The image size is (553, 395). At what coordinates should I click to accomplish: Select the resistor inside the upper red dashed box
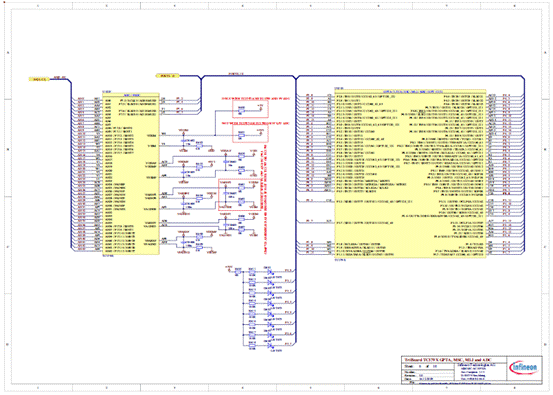click(x=242, y=111)
